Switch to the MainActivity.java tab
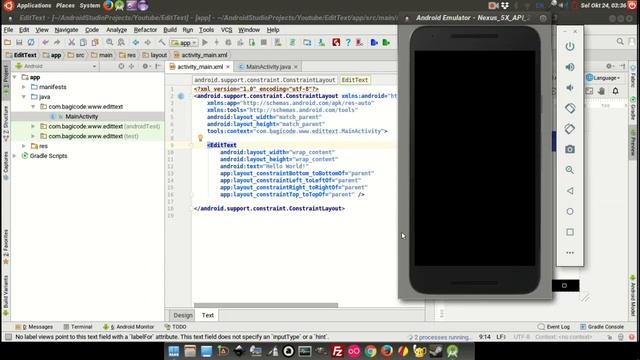Screen dimensions: 640x360 click(x=268, y=67)
